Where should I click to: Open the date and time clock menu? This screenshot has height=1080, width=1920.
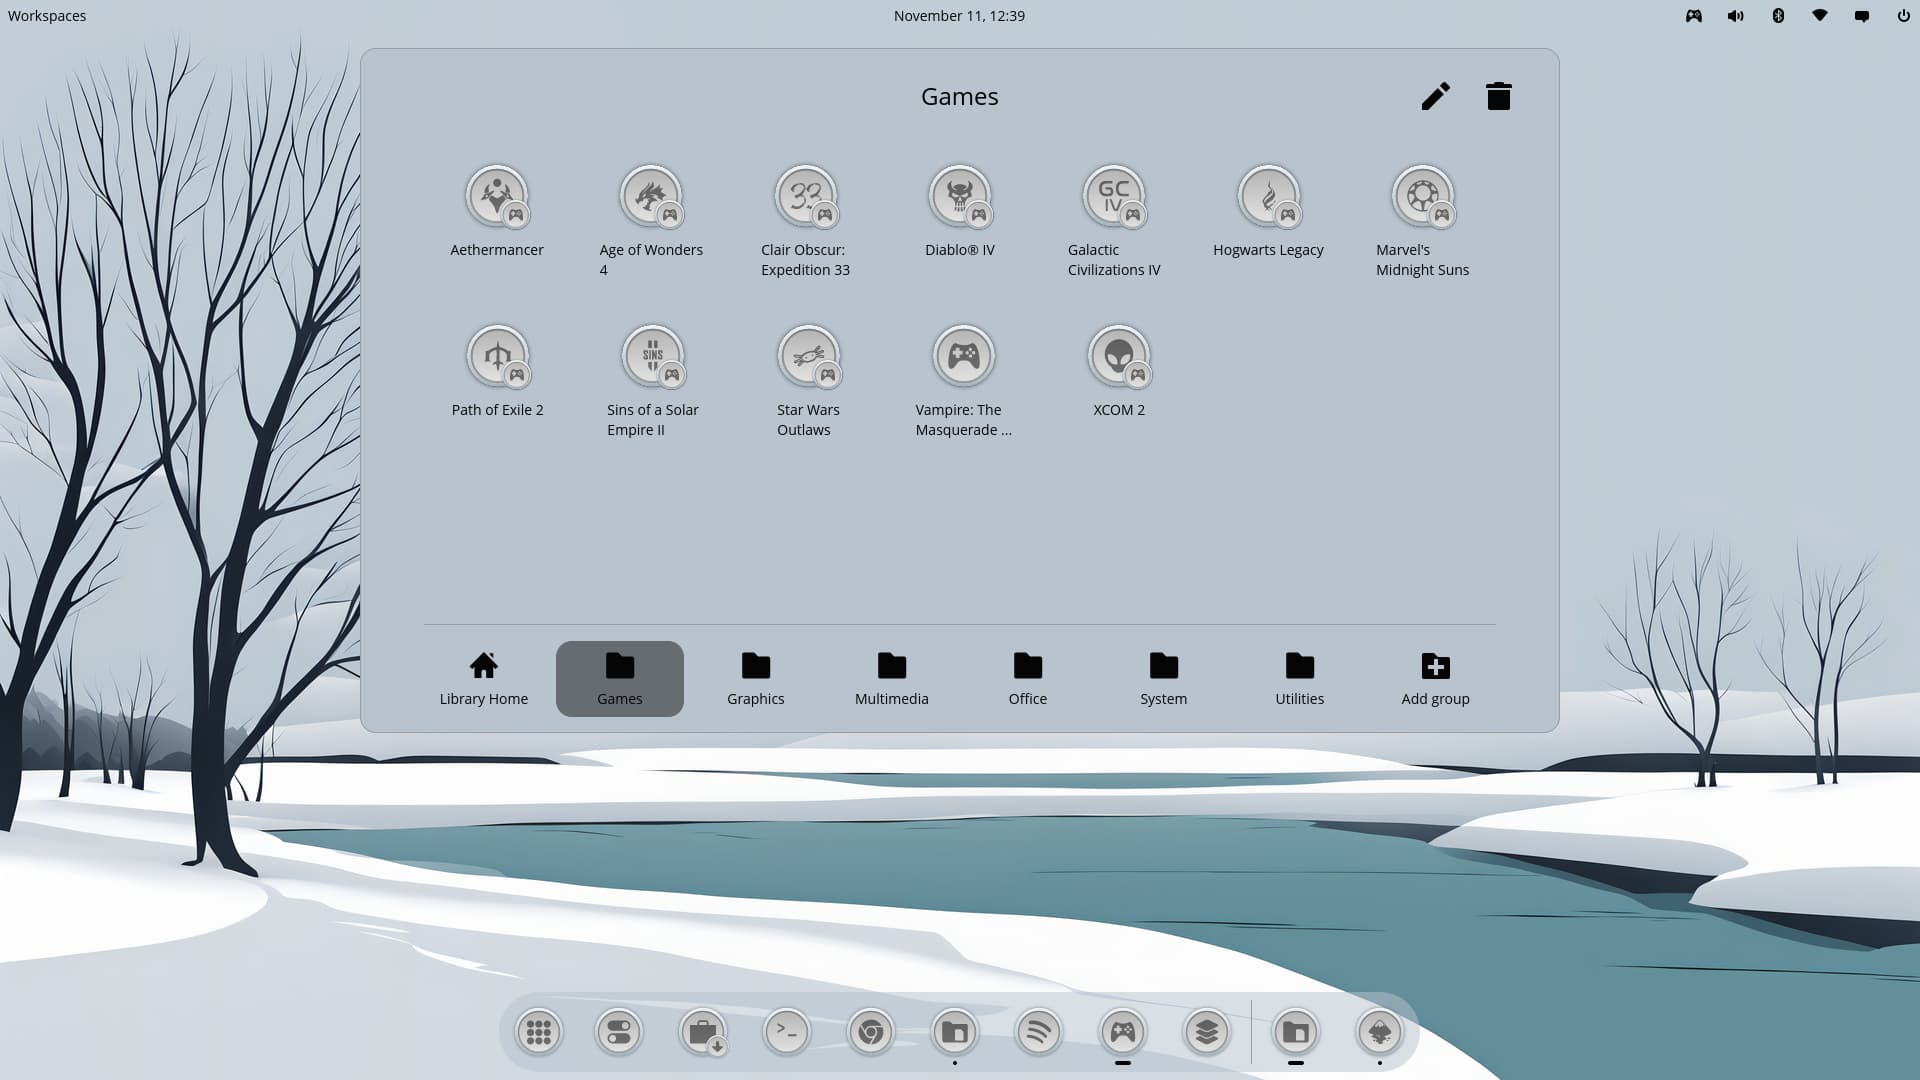[959, 16]
